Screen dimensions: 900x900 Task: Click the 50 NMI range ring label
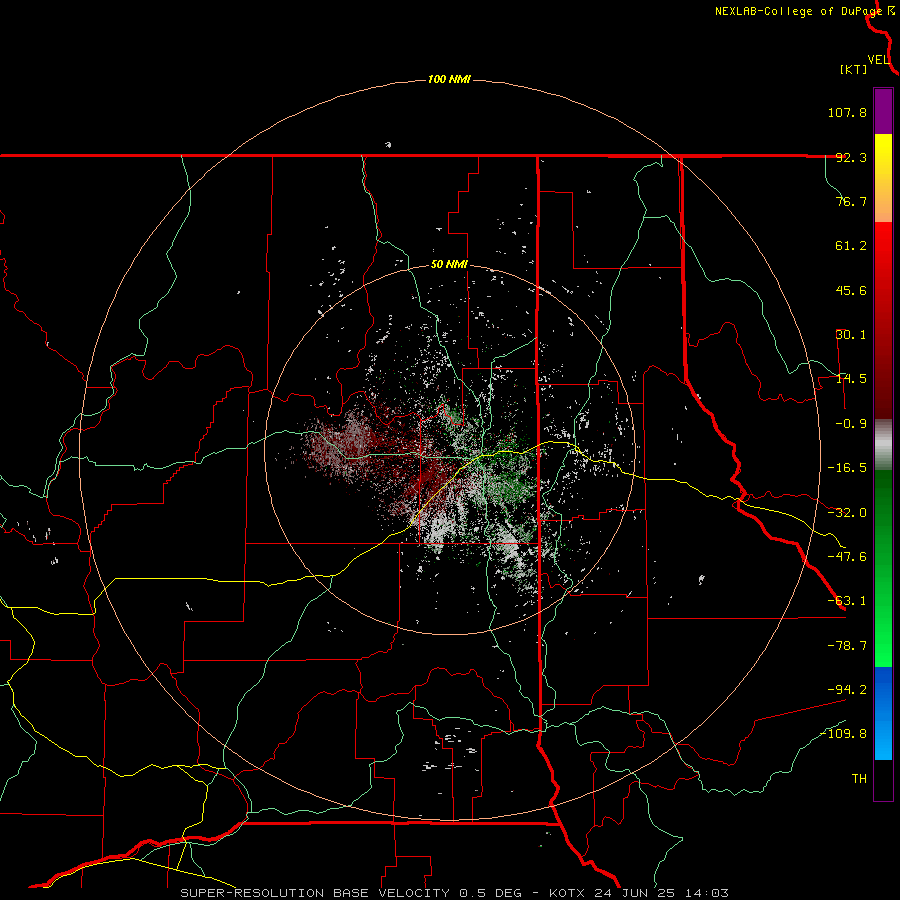(x=449, y=265)
